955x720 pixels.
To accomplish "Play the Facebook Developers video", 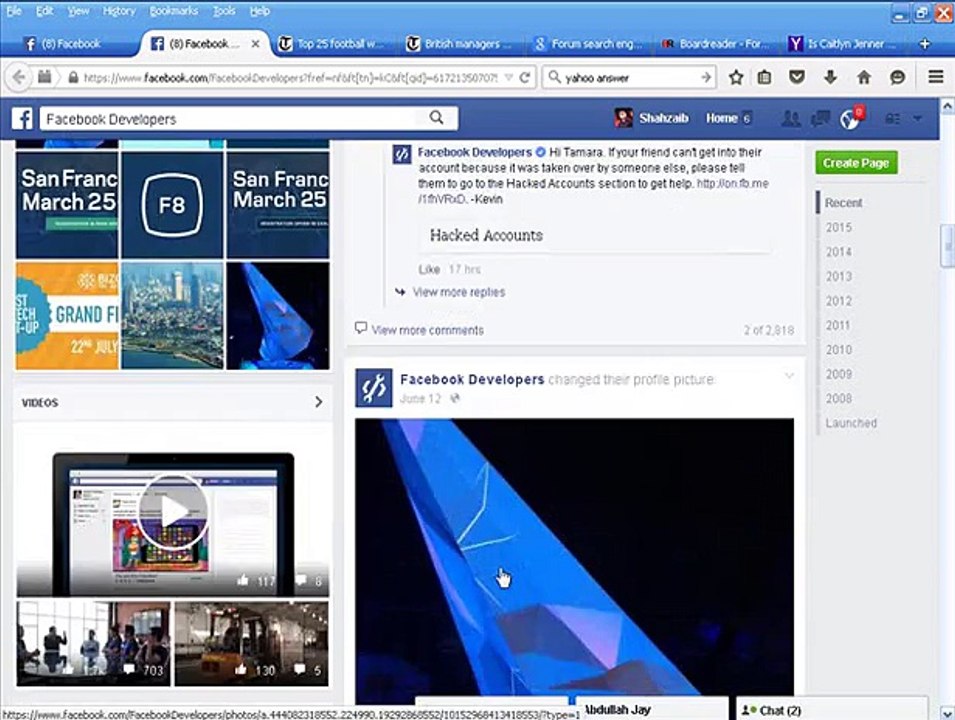I will (x=173, y=512).
